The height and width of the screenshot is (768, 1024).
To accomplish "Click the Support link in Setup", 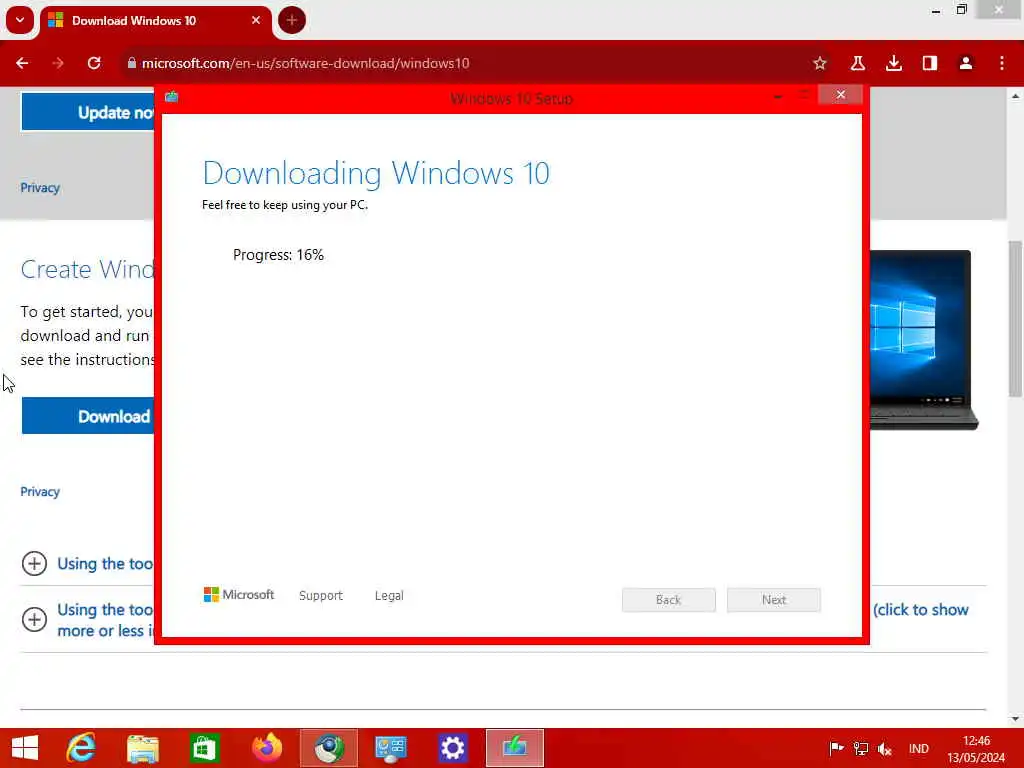I will (321, 596).
